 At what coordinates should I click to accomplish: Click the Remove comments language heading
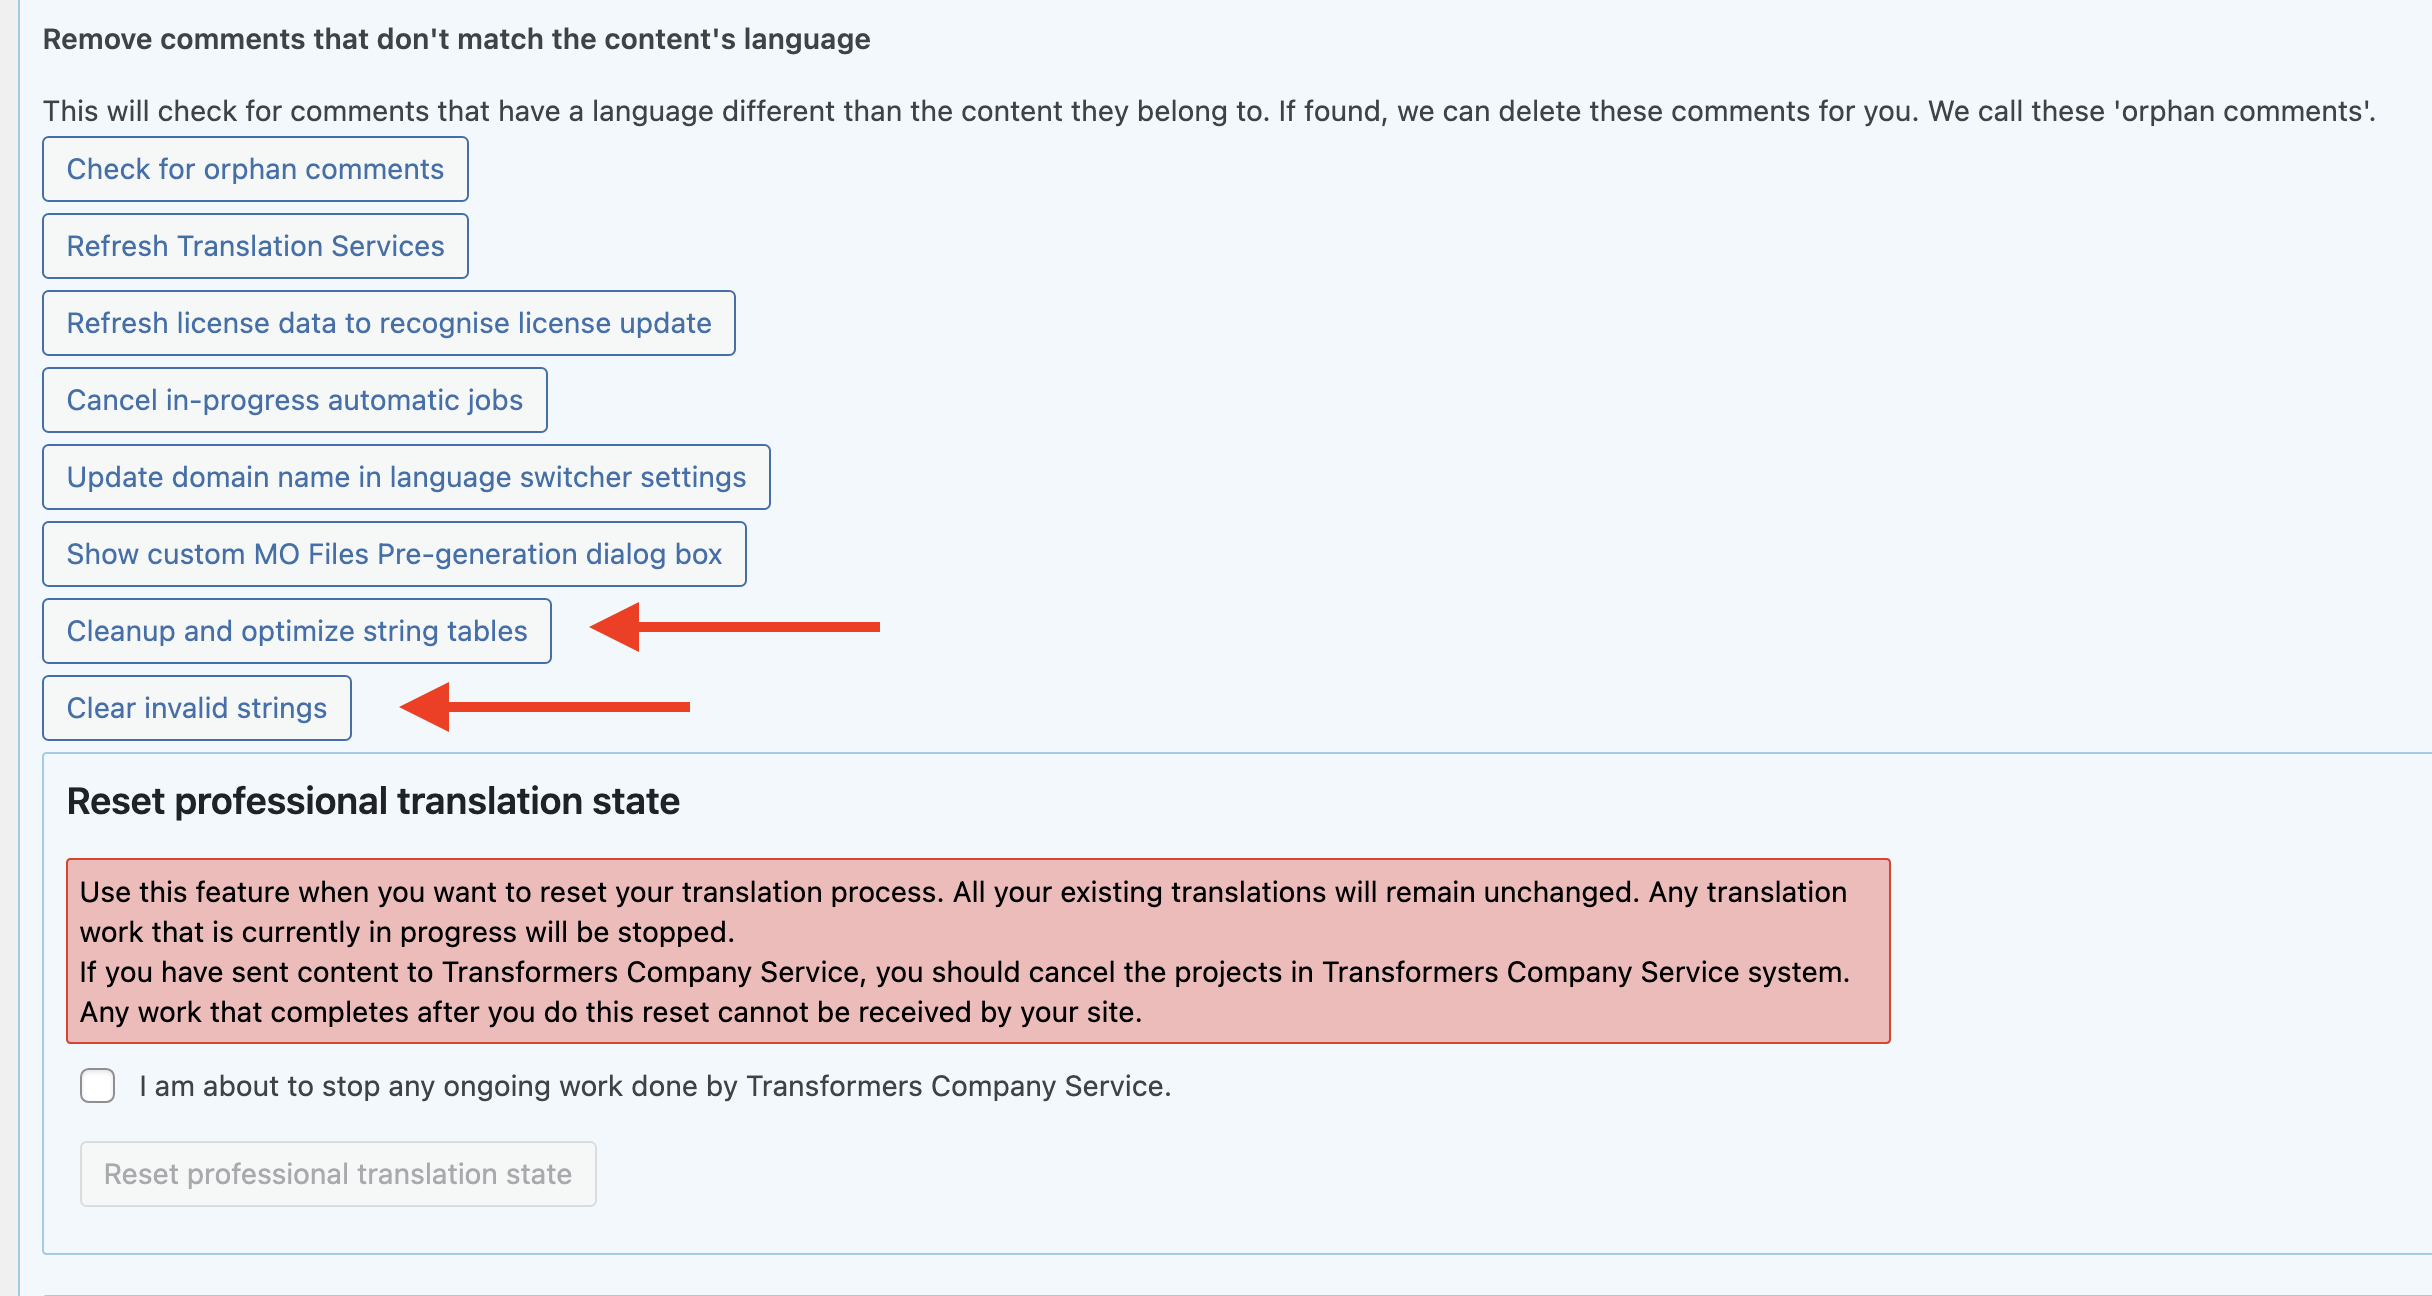tap(457, 39)
